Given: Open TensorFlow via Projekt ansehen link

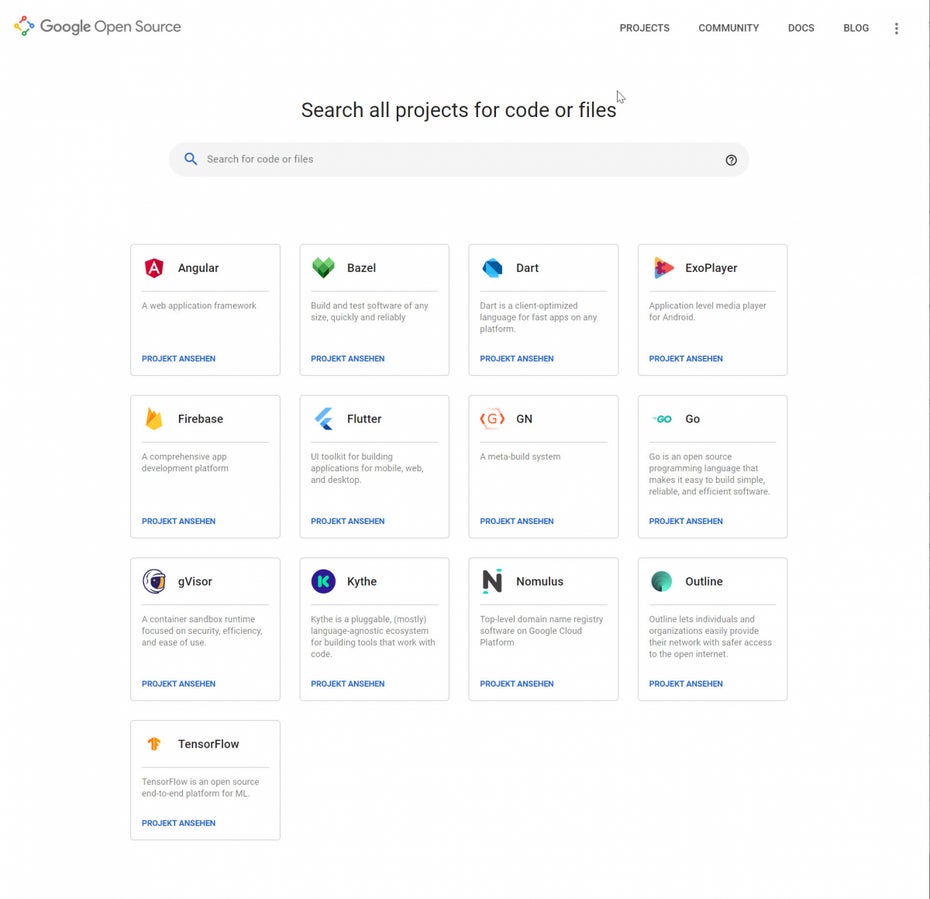Looking at the screenshot, I should (x=179, y=823).
